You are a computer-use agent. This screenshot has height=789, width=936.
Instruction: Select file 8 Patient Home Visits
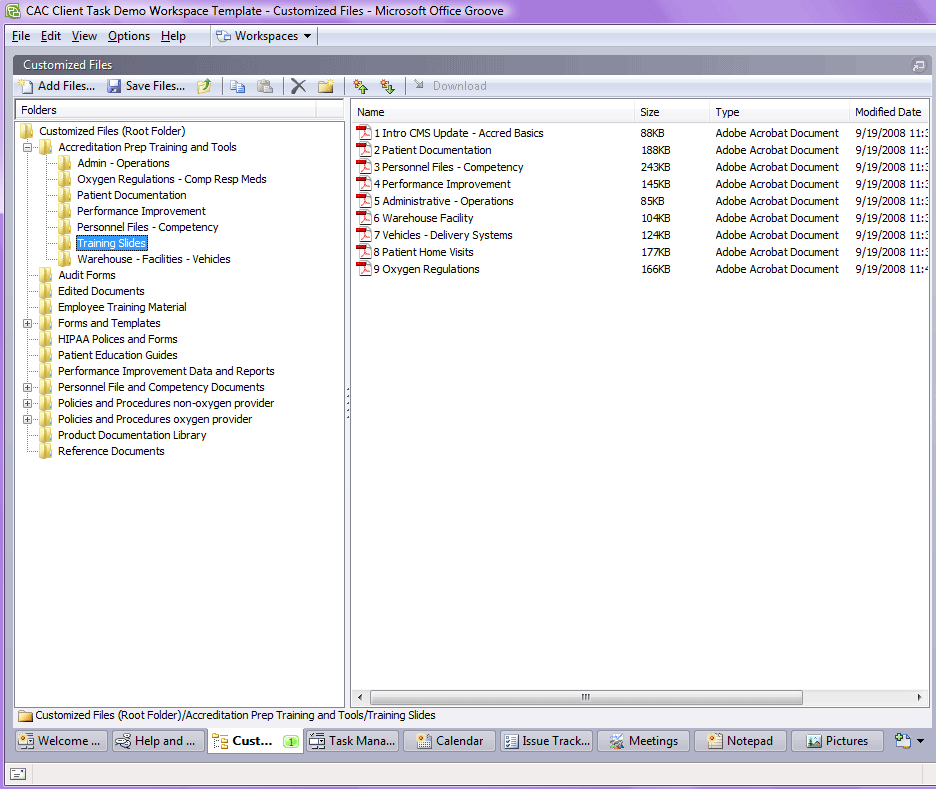click(423, 252)
